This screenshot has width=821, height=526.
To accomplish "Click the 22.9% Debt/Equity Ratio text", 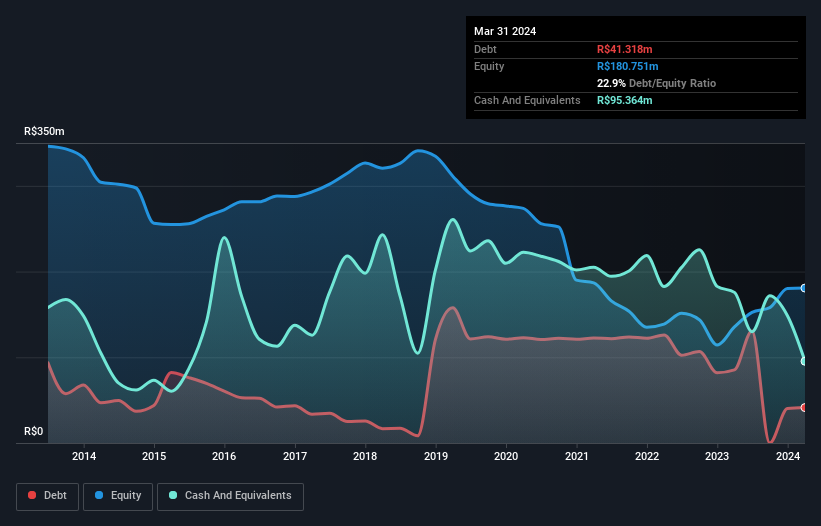I will click(657, 83).
